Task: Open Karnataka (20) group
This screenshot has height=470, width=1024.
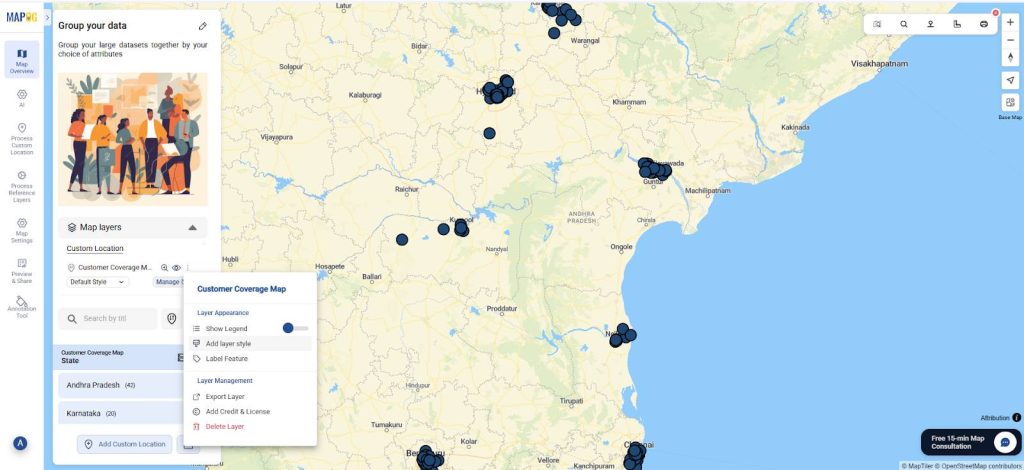Action: pos(121,413)
